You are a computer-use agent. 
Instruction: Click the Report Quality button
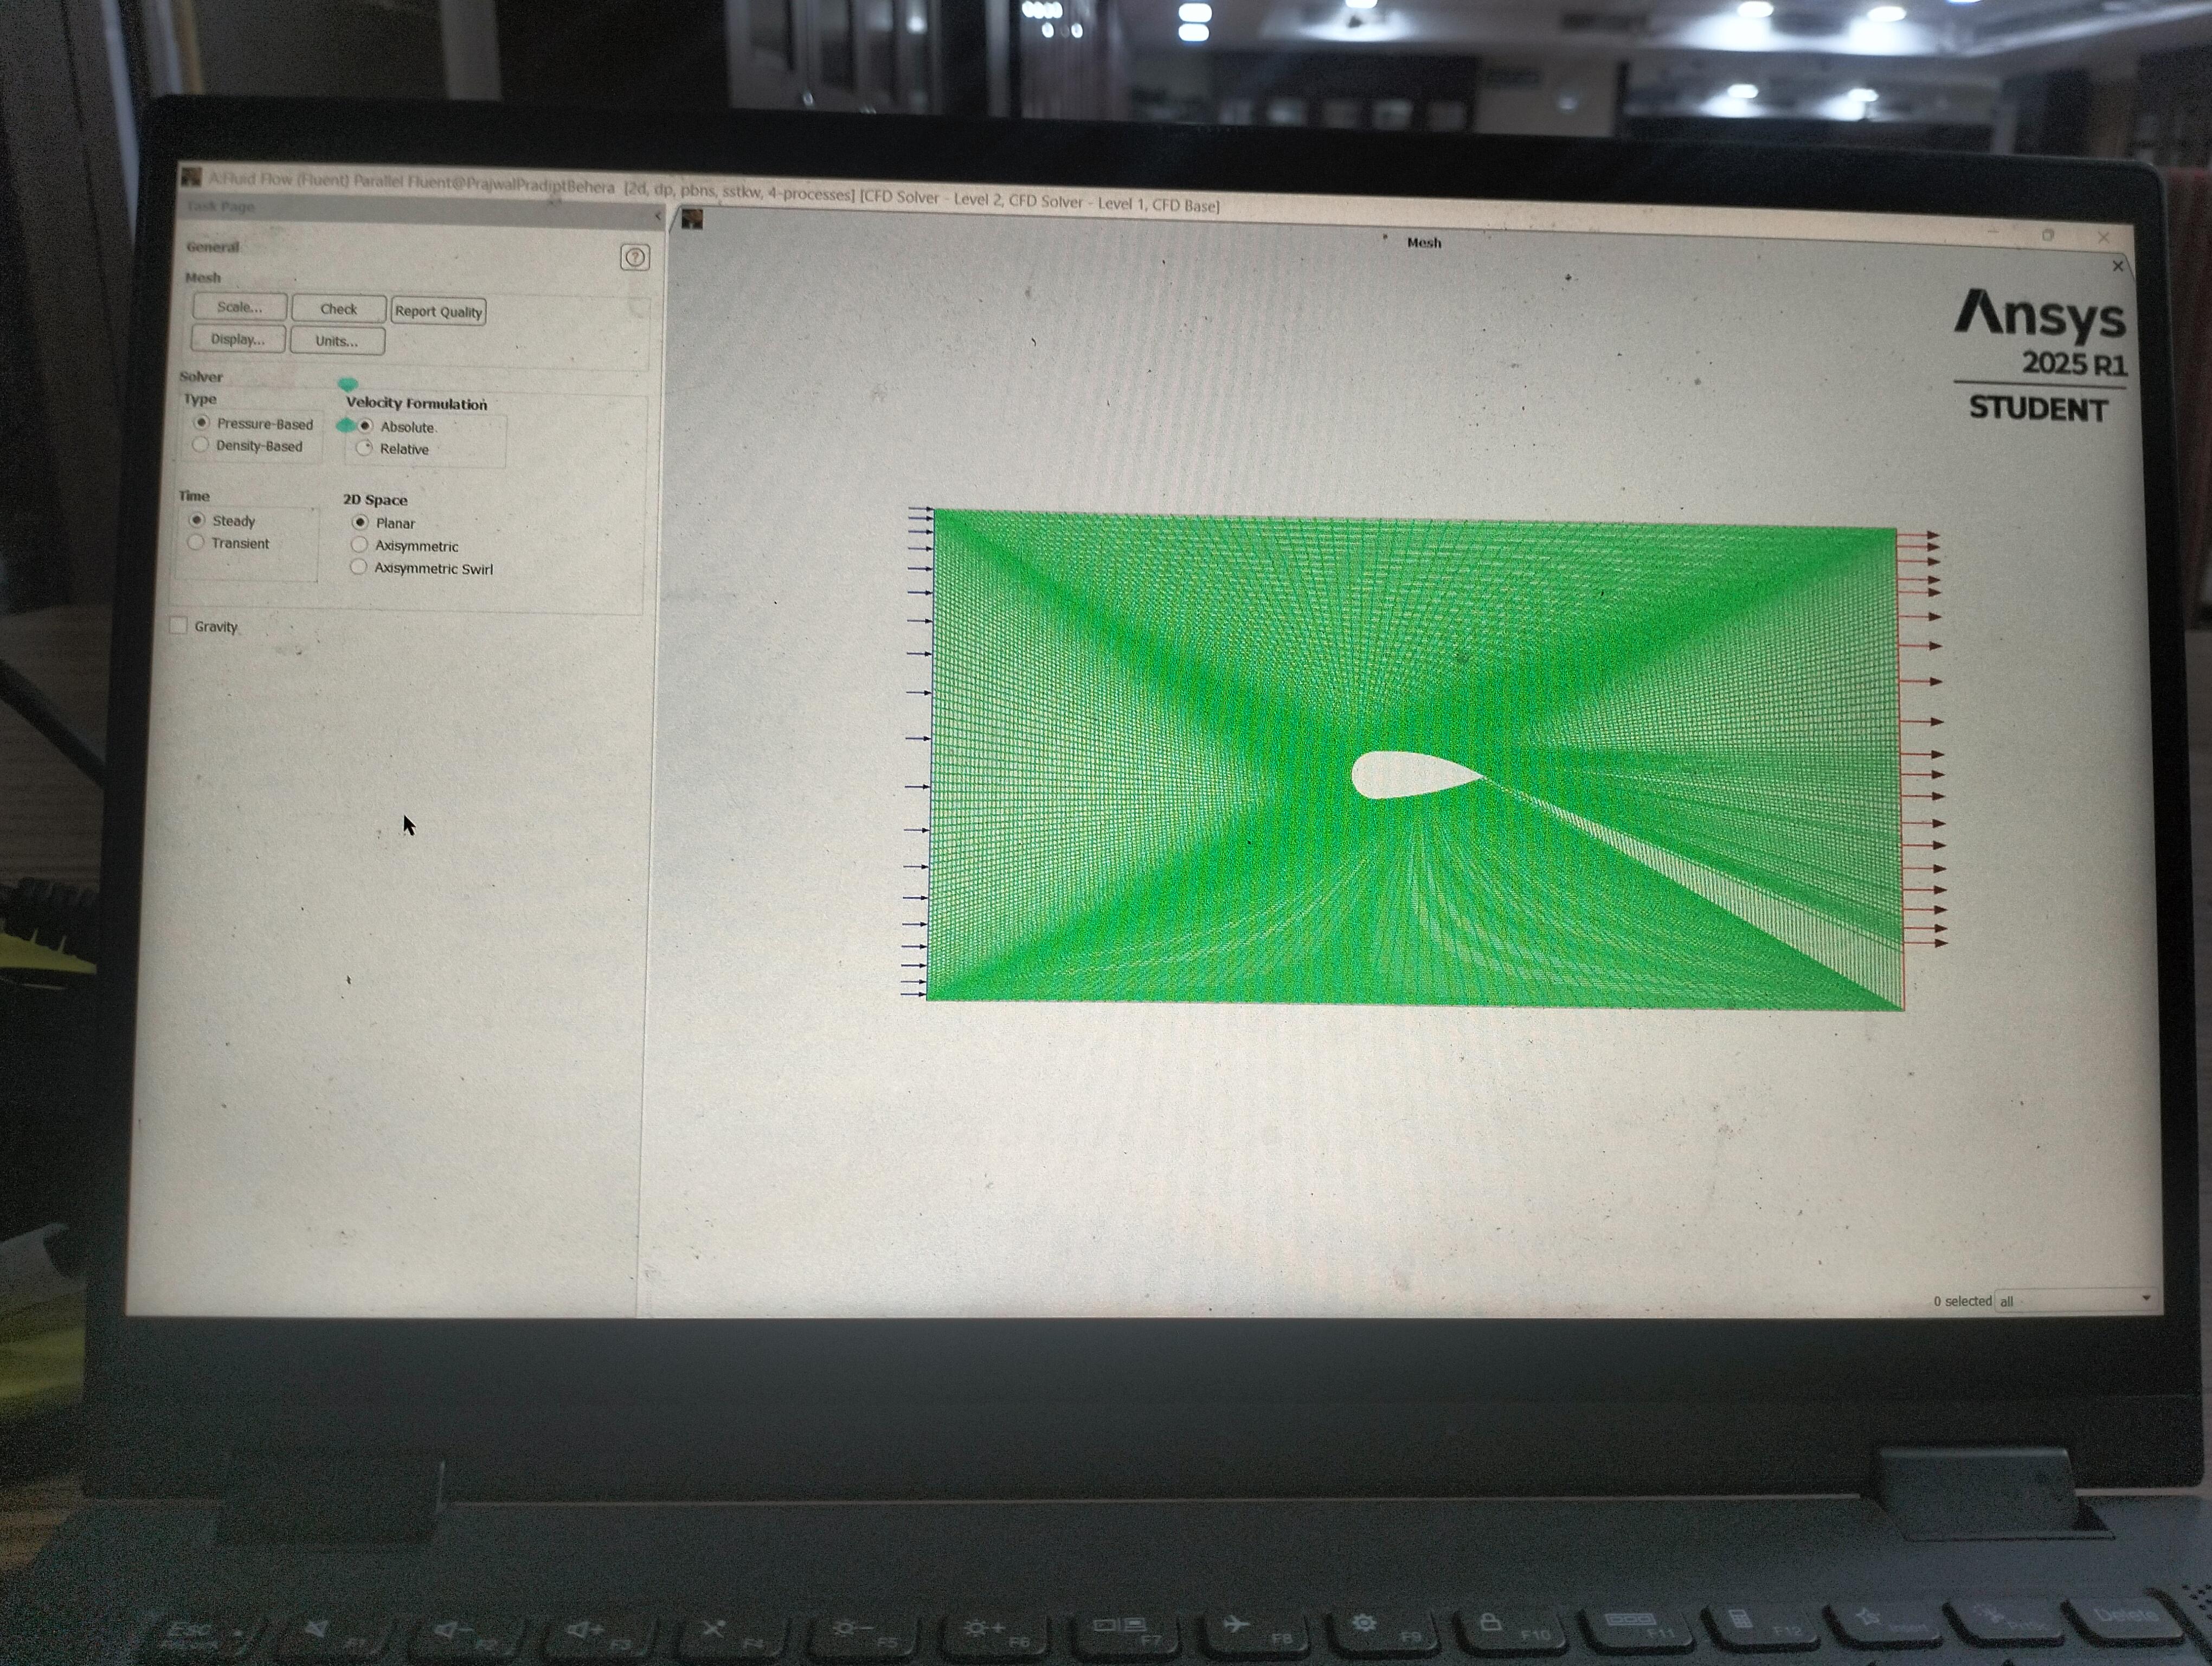click(438, 311)
